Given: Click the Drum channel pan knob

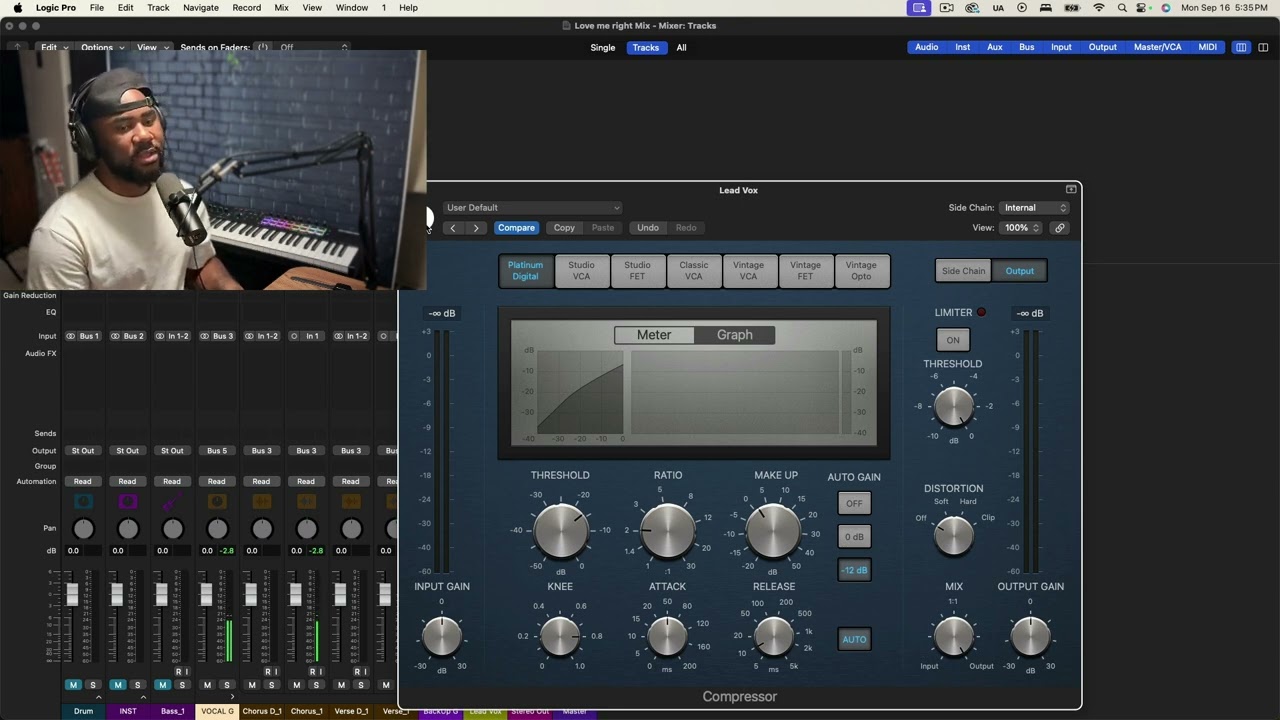Looking at the screenshot, I should click(83, 529).
